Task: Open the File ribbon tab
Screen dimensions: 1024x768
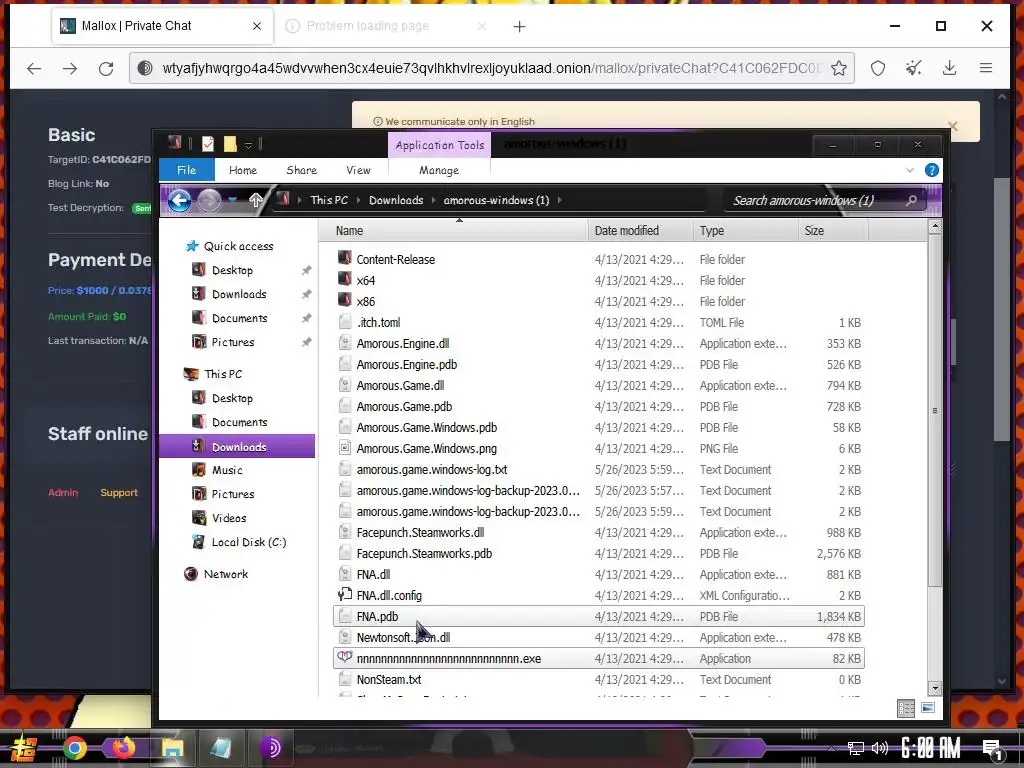Action: coord(186,170)
